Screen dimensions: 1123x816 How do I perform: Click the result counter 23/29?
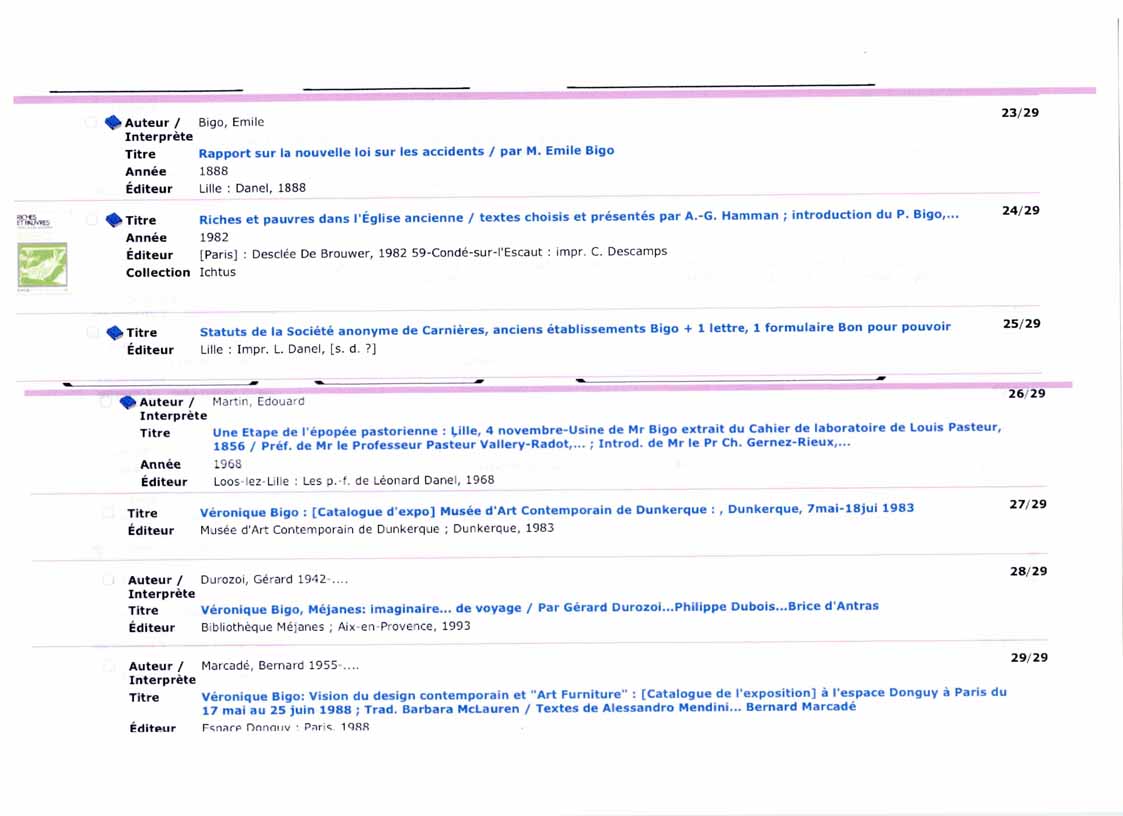[1020, 112]
